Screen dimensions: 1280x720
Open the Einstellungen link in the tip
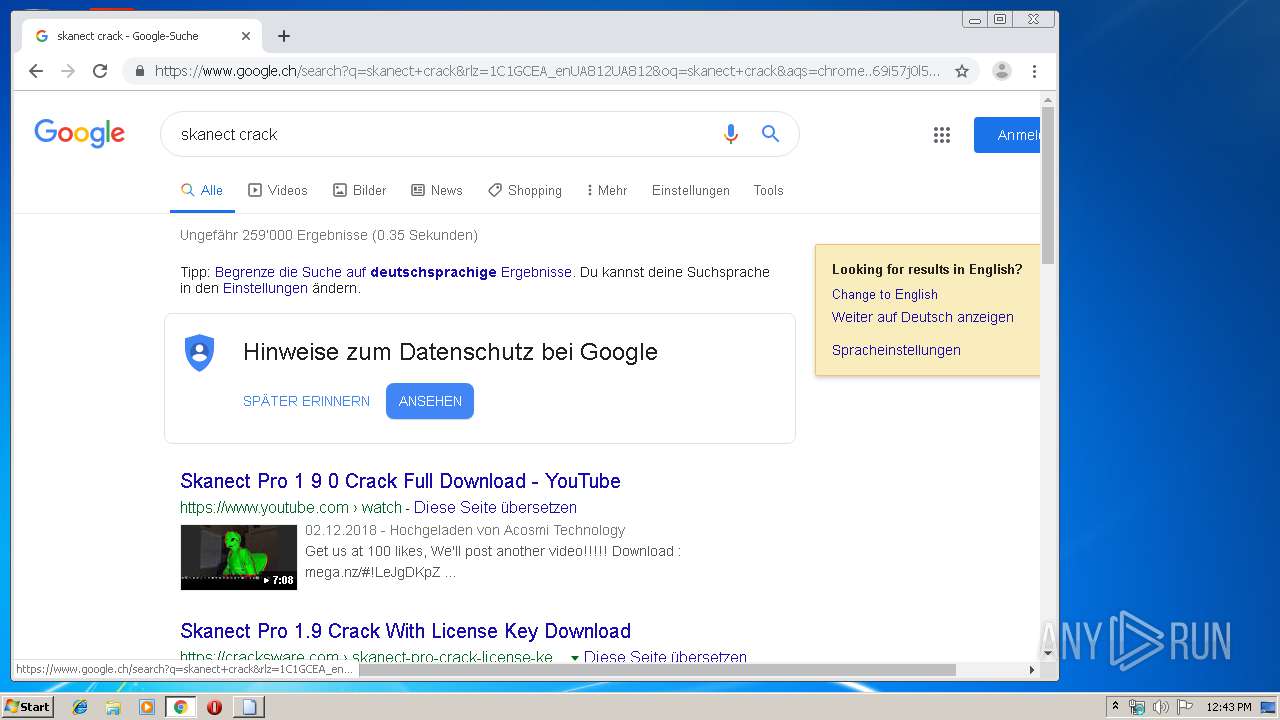(x=265, y=288)
